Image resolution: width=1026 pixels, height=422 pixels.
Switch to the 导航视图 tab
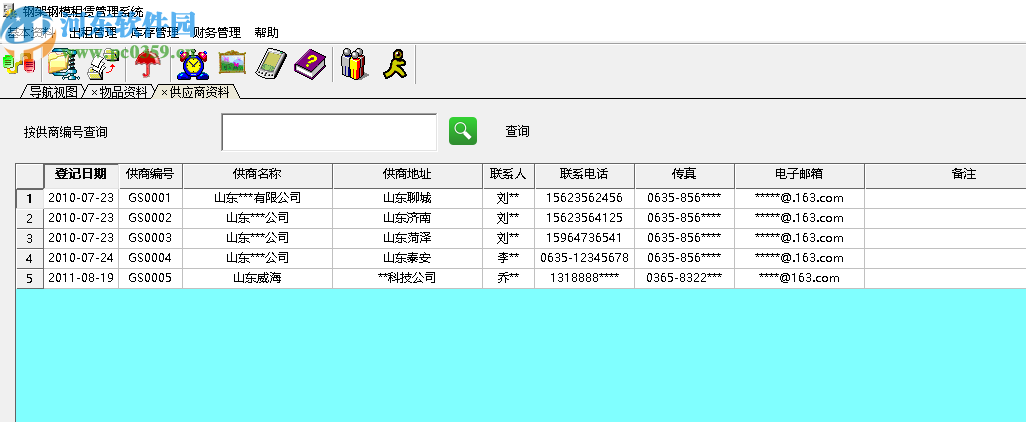pos(54,92)
